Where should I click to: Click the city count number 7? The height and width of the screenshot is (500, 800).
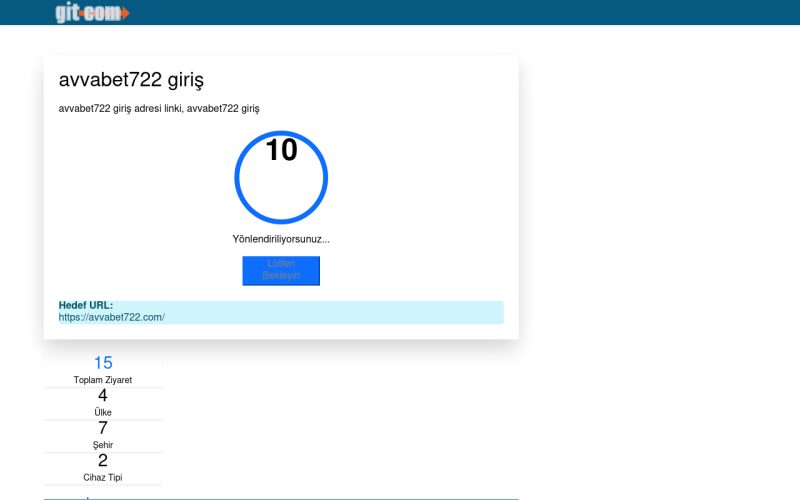(x=103, y=428)
